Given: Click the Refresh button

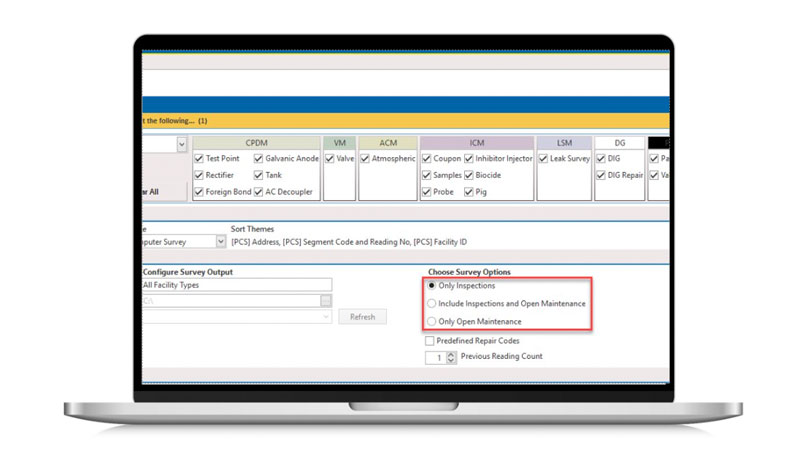Looking at the screenshot, I should (x=362, y=316).
